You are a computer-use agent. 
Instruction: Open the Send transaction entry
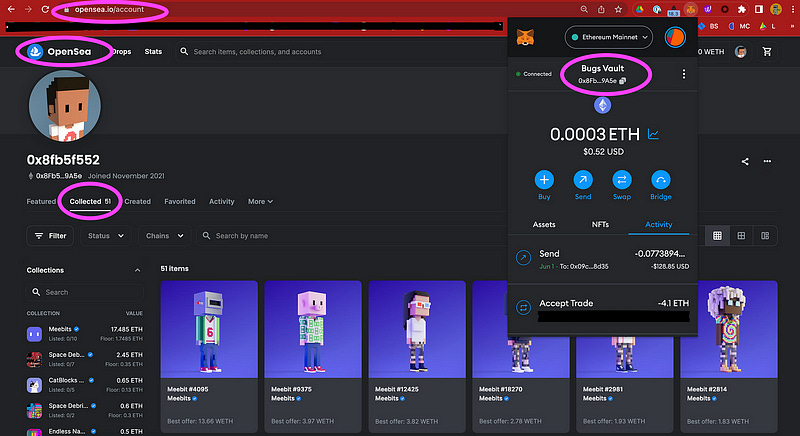point(603,259)
